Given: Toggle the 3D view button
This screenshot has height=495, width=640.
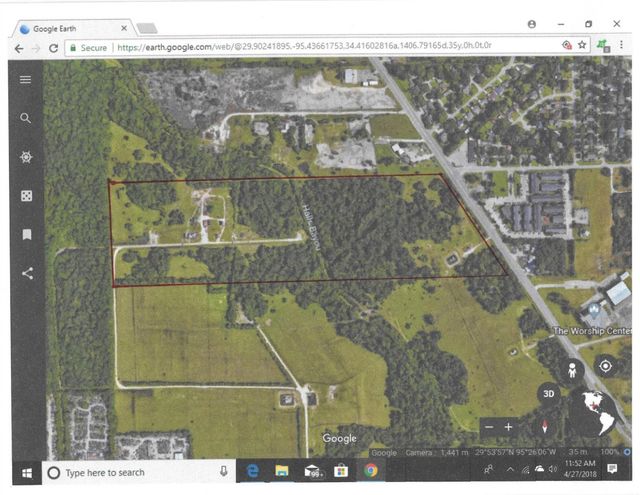Looking at the screenshot, I should (x=549, y=394).
